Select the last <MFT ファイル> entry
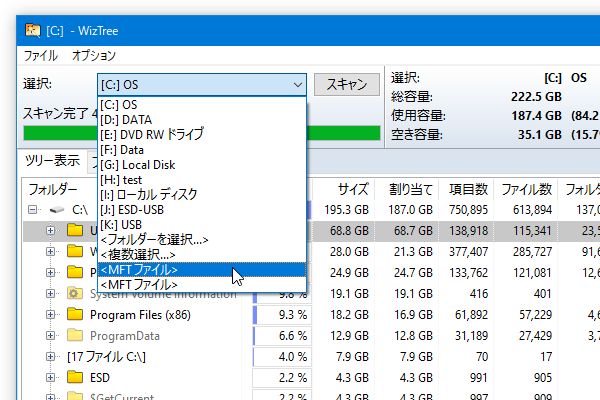The height and width of the screenshot is (400, 600). (202, 284)
